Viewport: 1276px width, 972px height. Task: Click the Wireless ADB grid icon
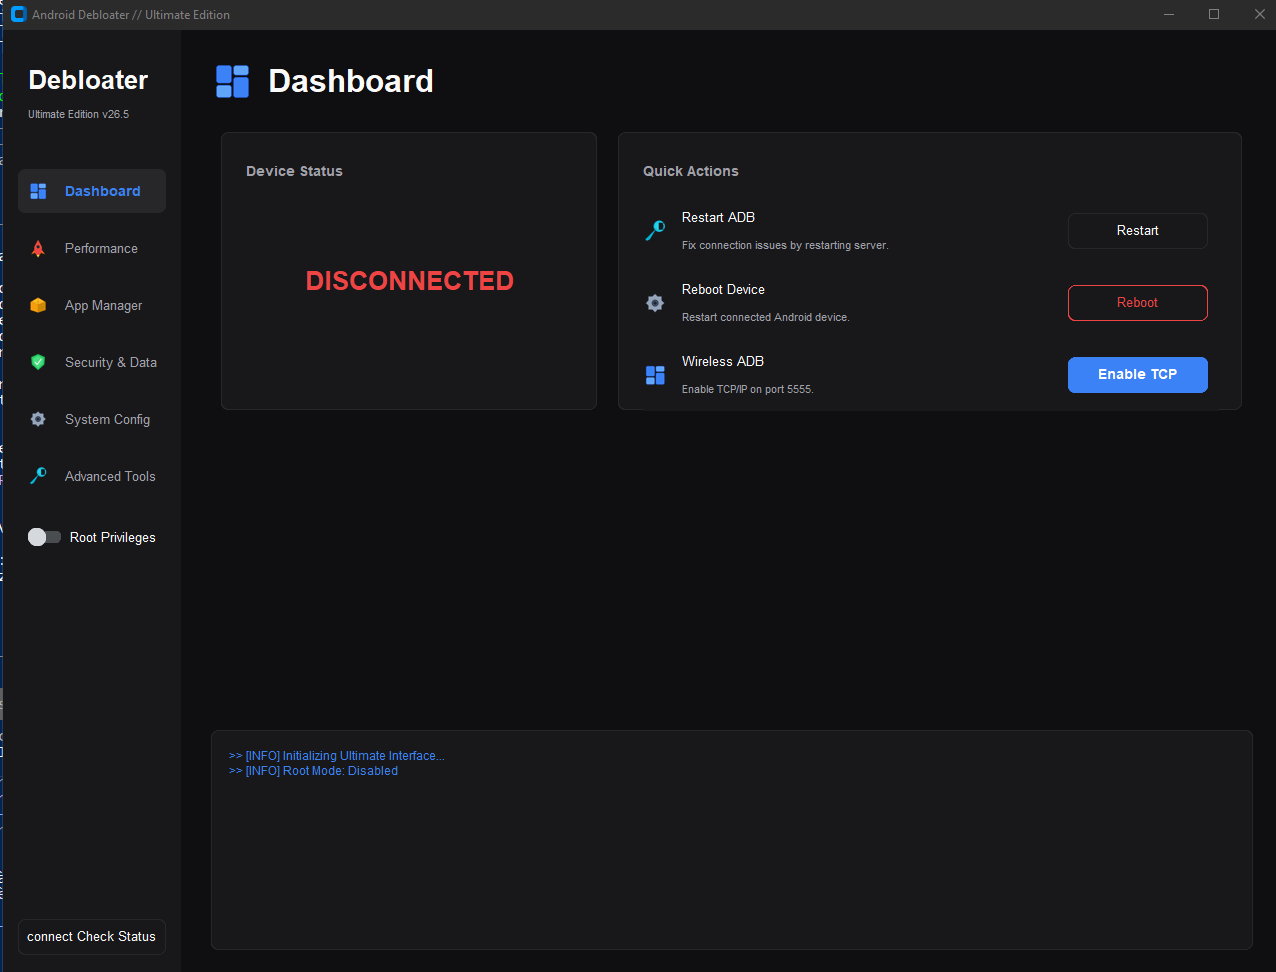pos(655,375)
